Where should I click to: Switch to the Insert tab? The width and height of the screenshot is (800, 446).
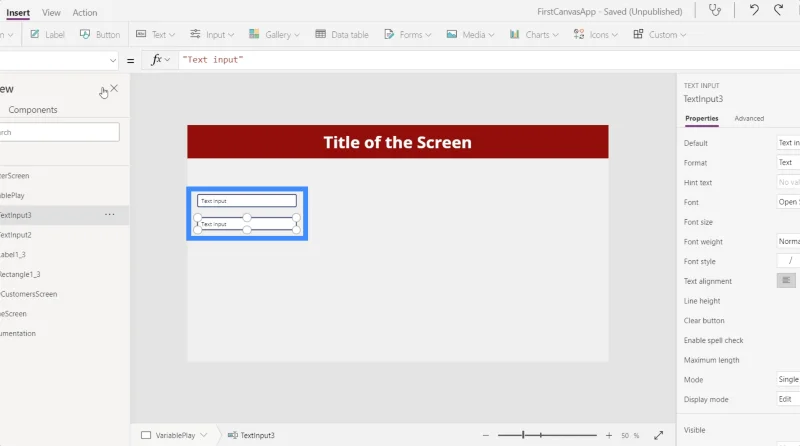18,13
